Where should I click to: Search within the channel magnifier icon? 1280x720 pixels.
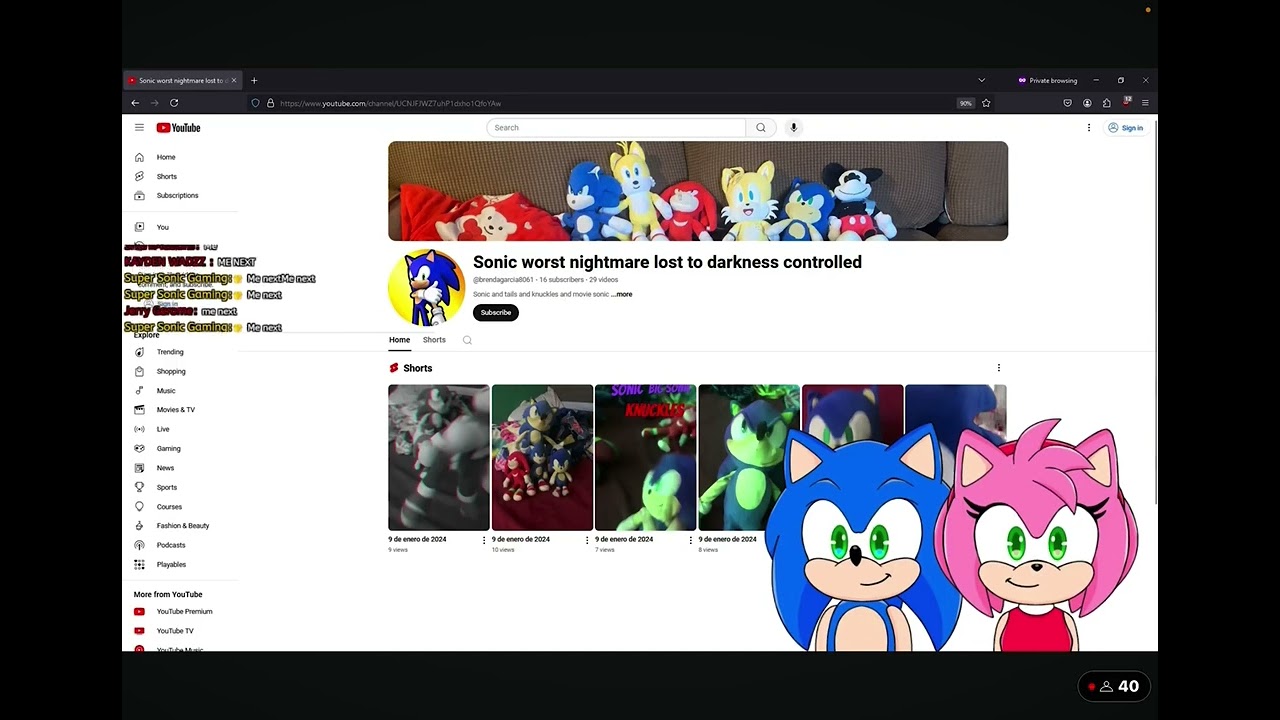[467, 340]
